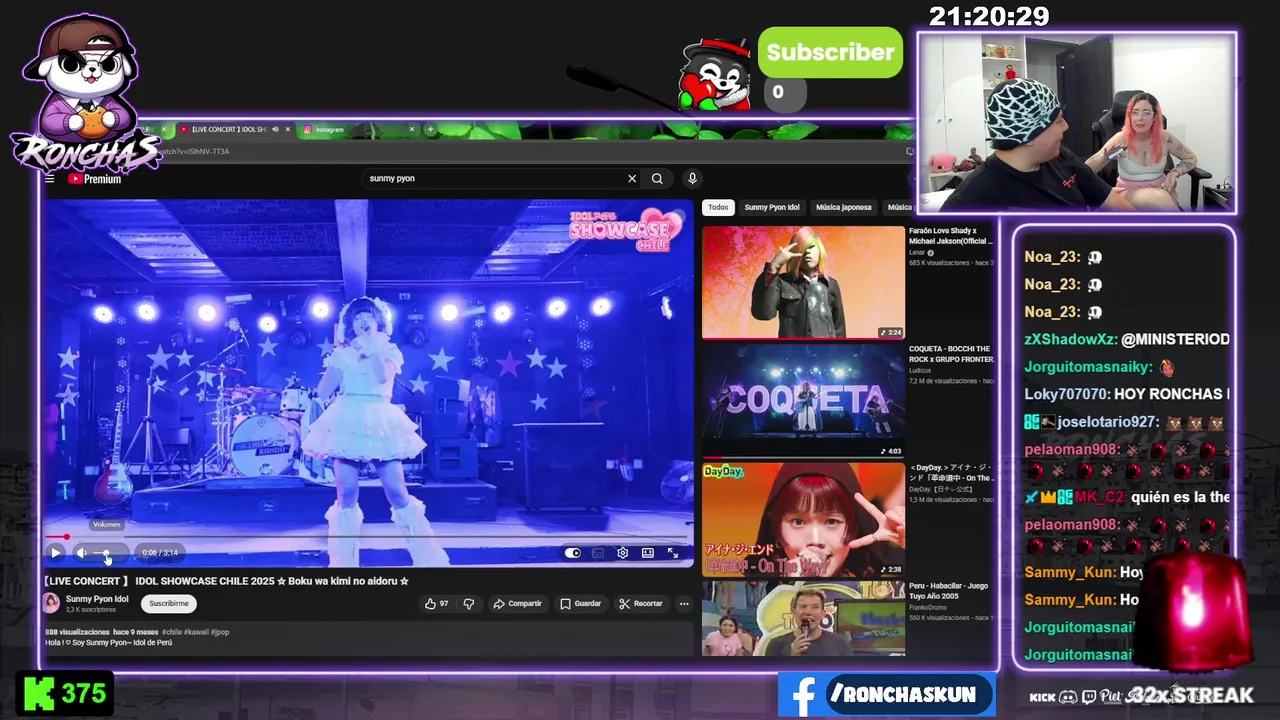
Task: Open the Faraón Love Shady video thumbnail
Action: pos(803,283)
